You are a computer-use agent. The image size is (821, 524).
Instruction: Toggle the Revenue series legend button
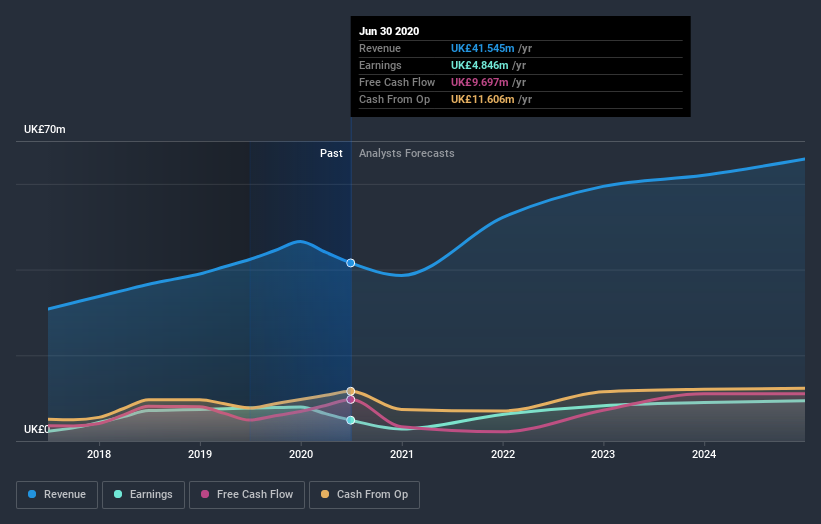pyautogui.click(x=57, y=495)
